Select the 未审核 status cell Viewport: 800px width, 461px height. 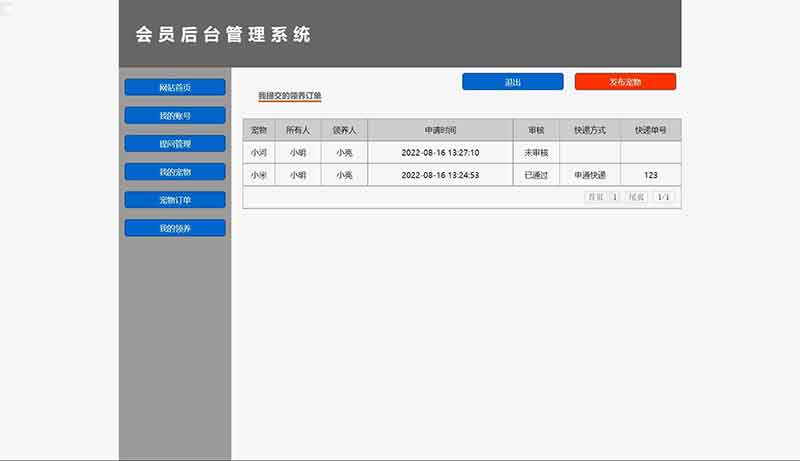536,153
